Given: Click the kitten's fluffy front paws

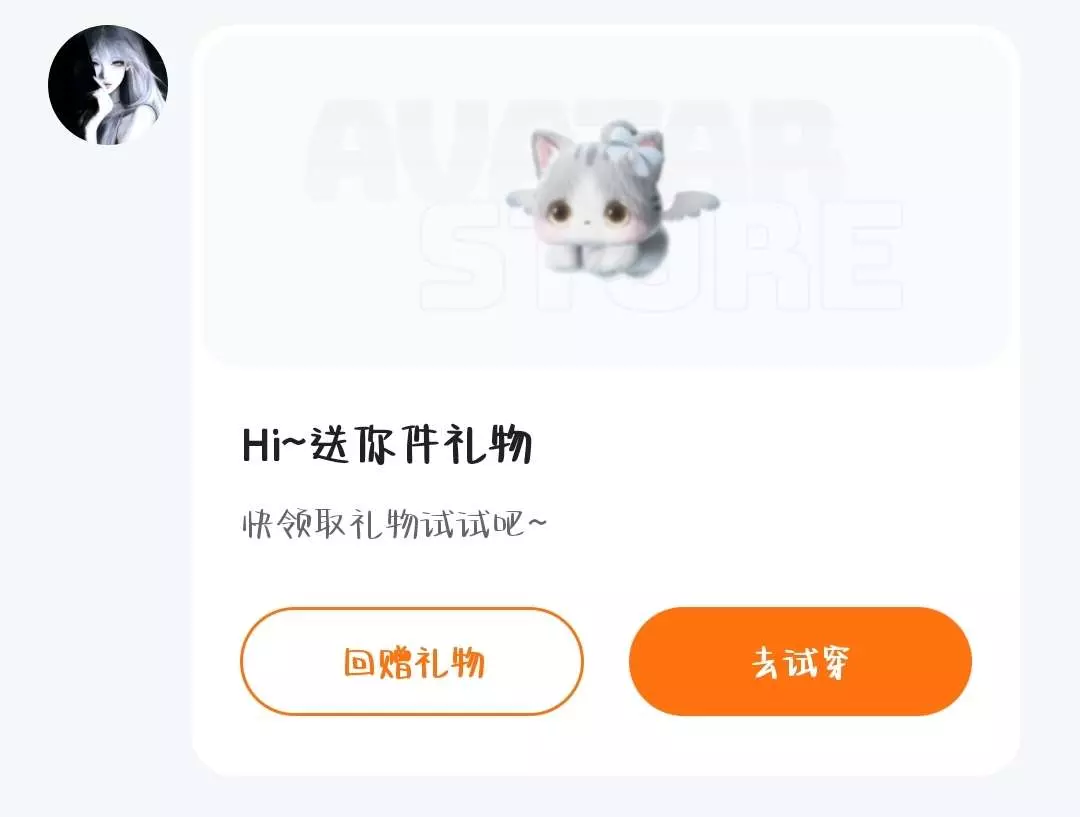Looking at the screenshot, I should [590, 258].
